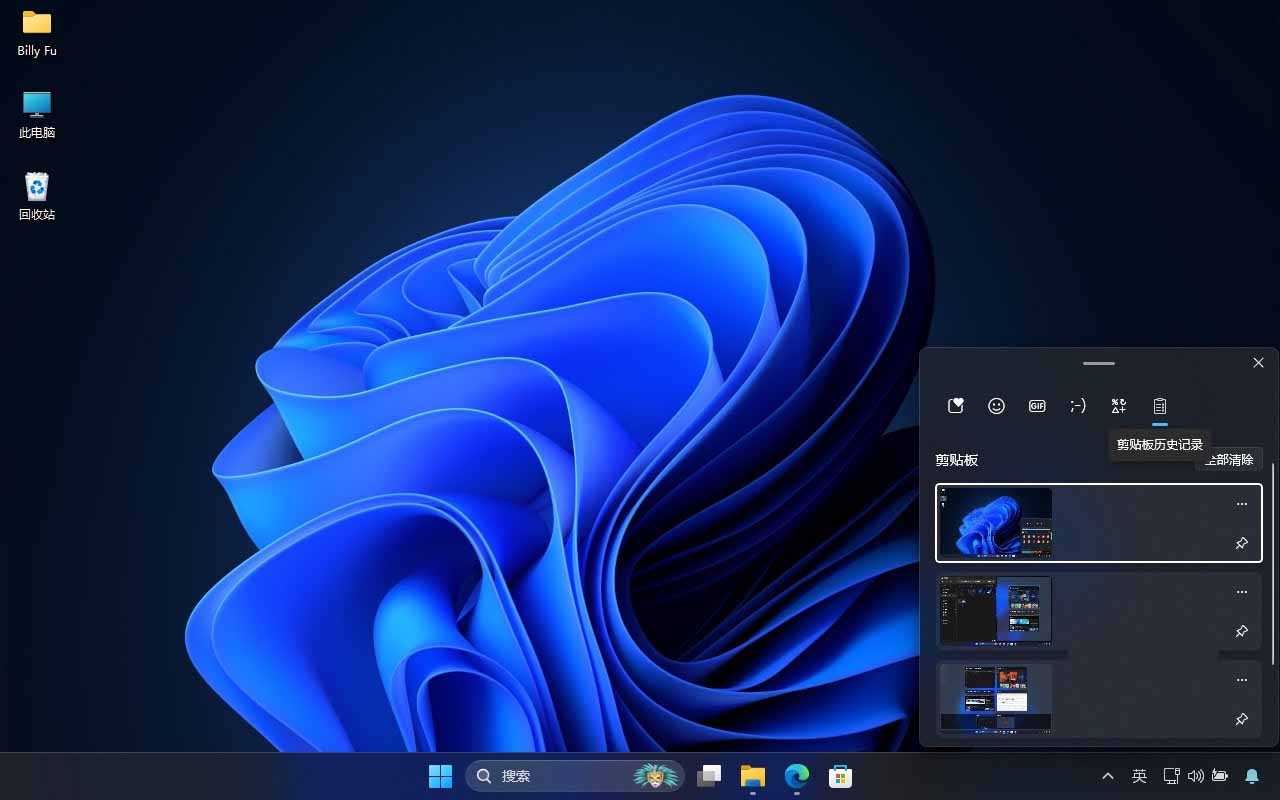Expand hidden system tray icons chevron
The image size is (1280, 800).
click(1108, 776)
